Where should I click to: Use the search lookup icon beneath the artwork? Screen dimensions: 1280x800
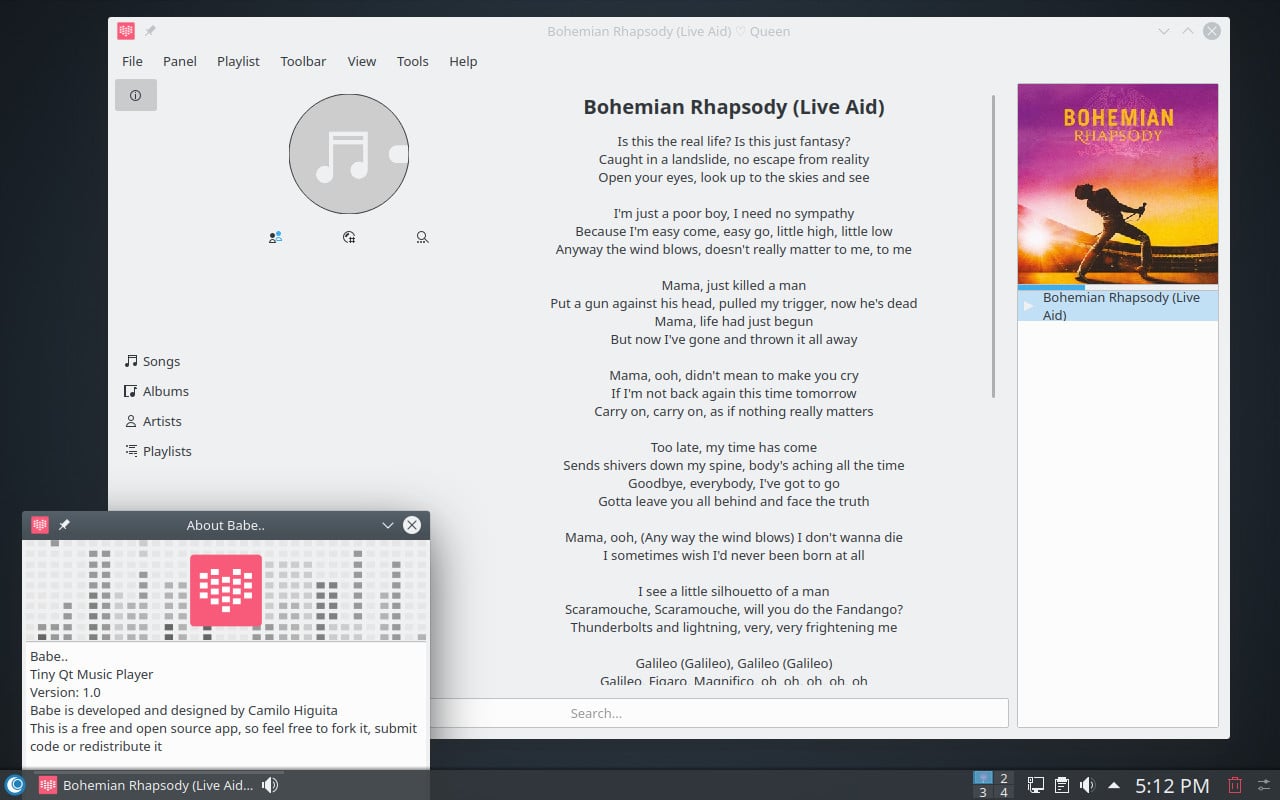tap(422, 237)
